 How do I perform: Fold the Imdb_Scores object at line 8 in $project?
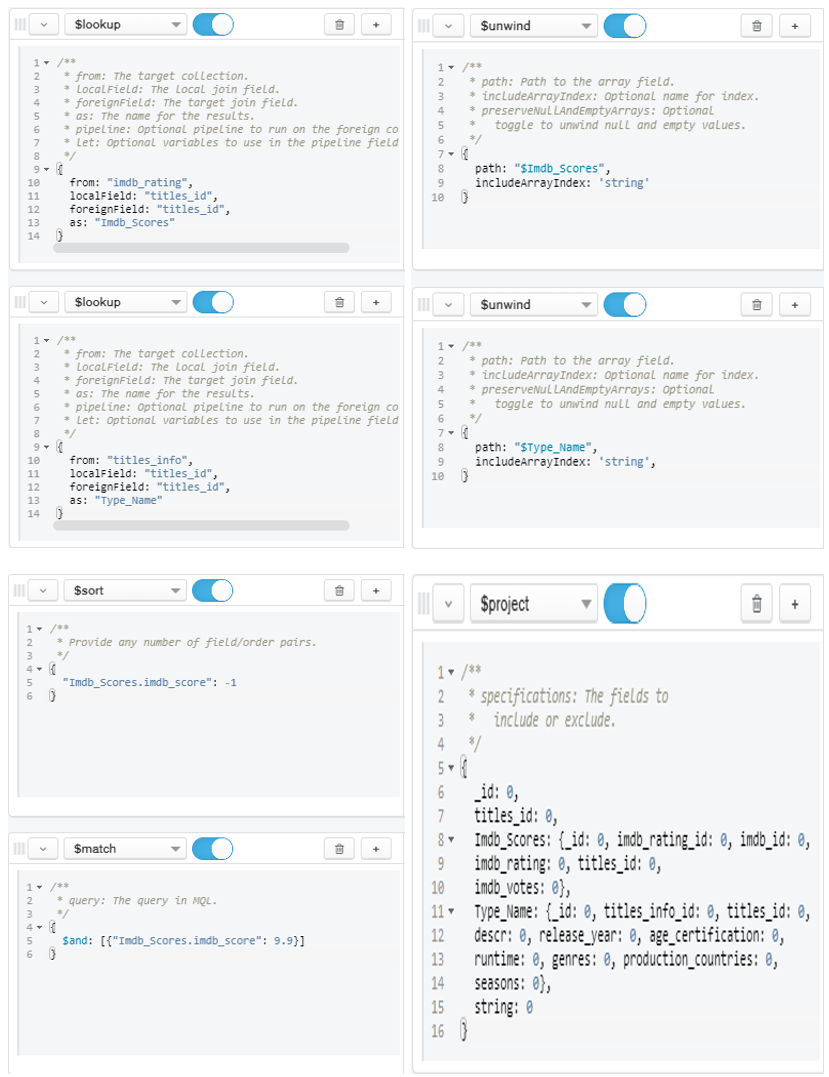click(x=451, y=839)
